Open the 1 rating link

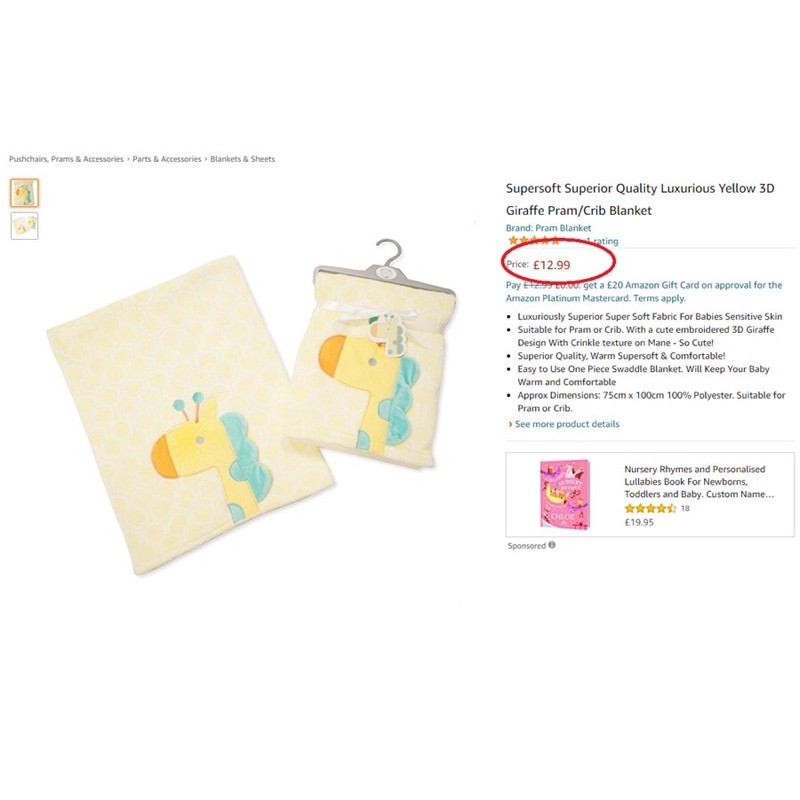[x=602, y=241]
